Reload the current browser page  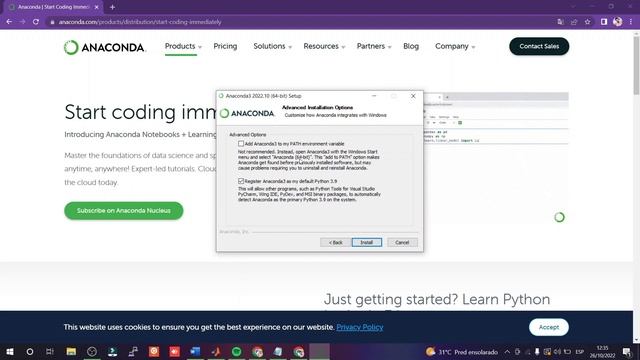[36, 22]
